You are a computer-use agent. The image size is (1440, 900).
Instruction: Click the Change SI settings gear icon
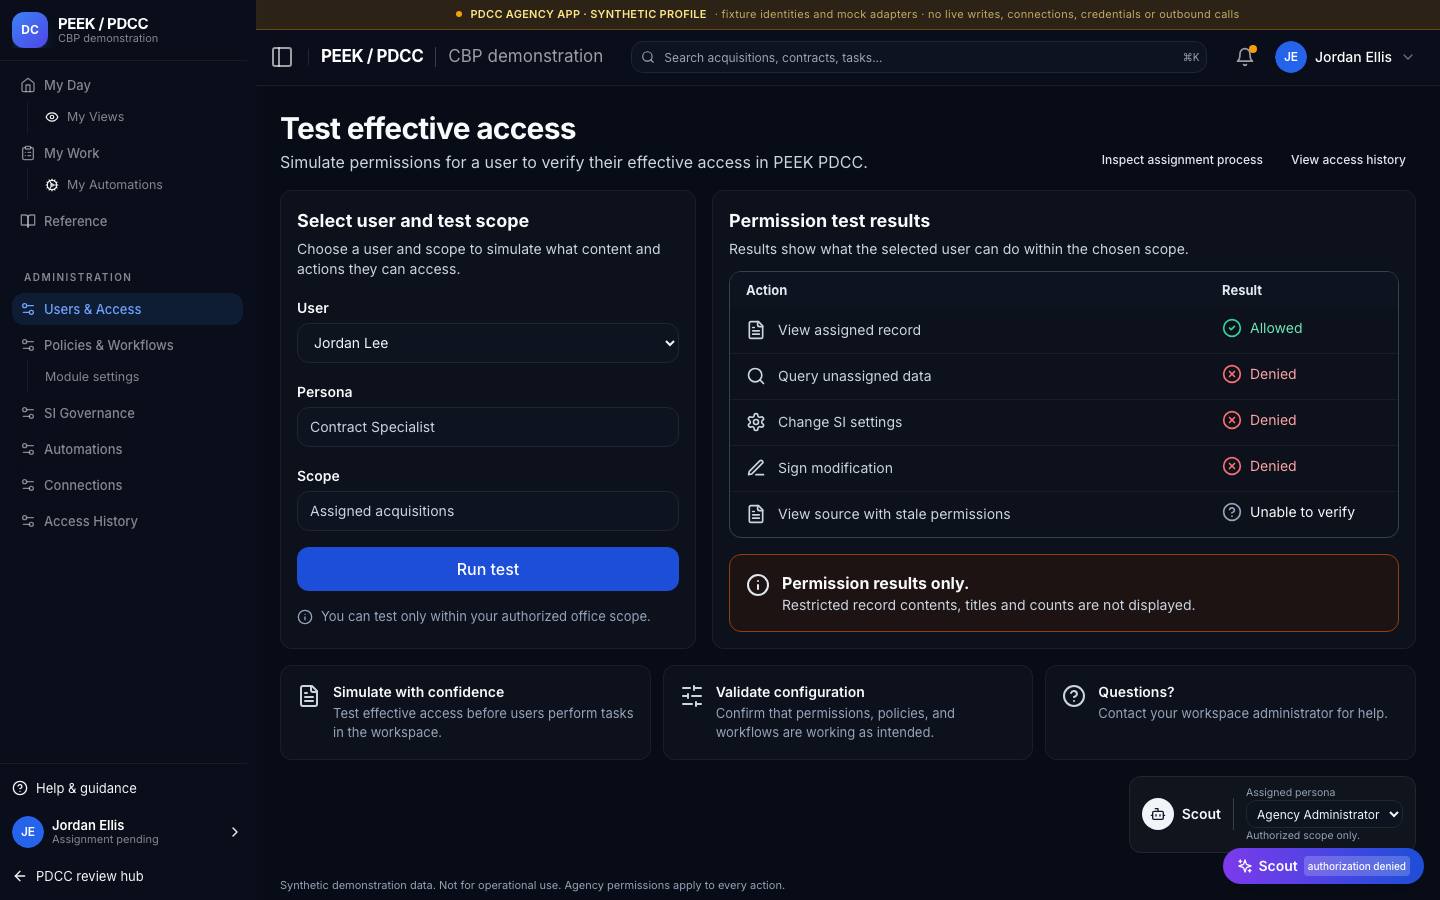(x=756, y=422)
